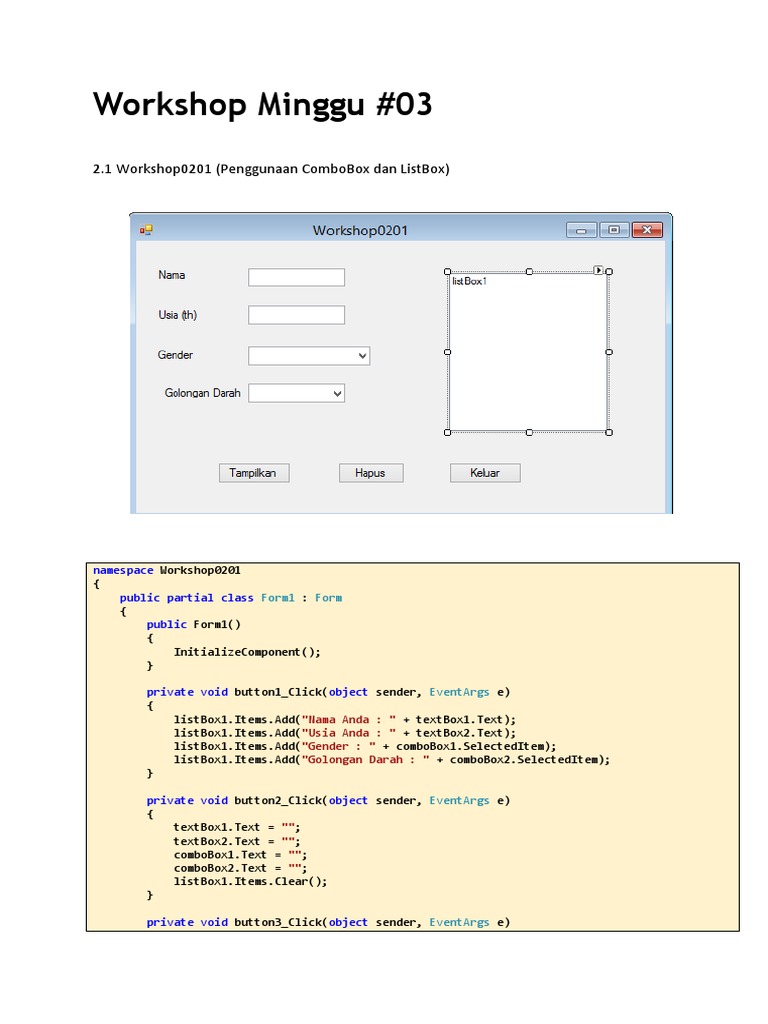Click the comboBox1.Text = "" line
Viewport: 768px width, 1024px height.
tap(240, 854)
